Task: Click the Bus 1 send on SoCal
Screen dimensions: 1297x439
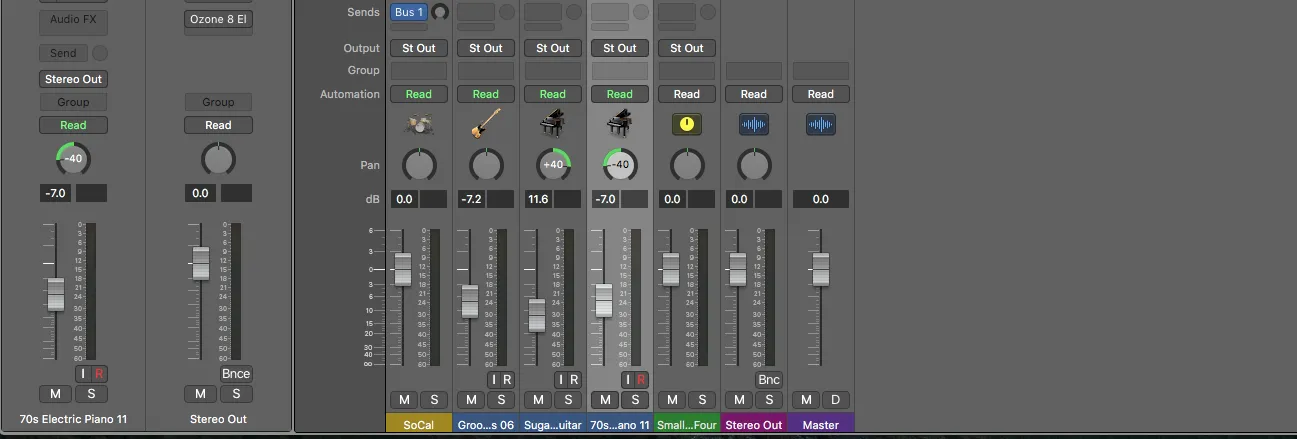Action: [409, 12]
